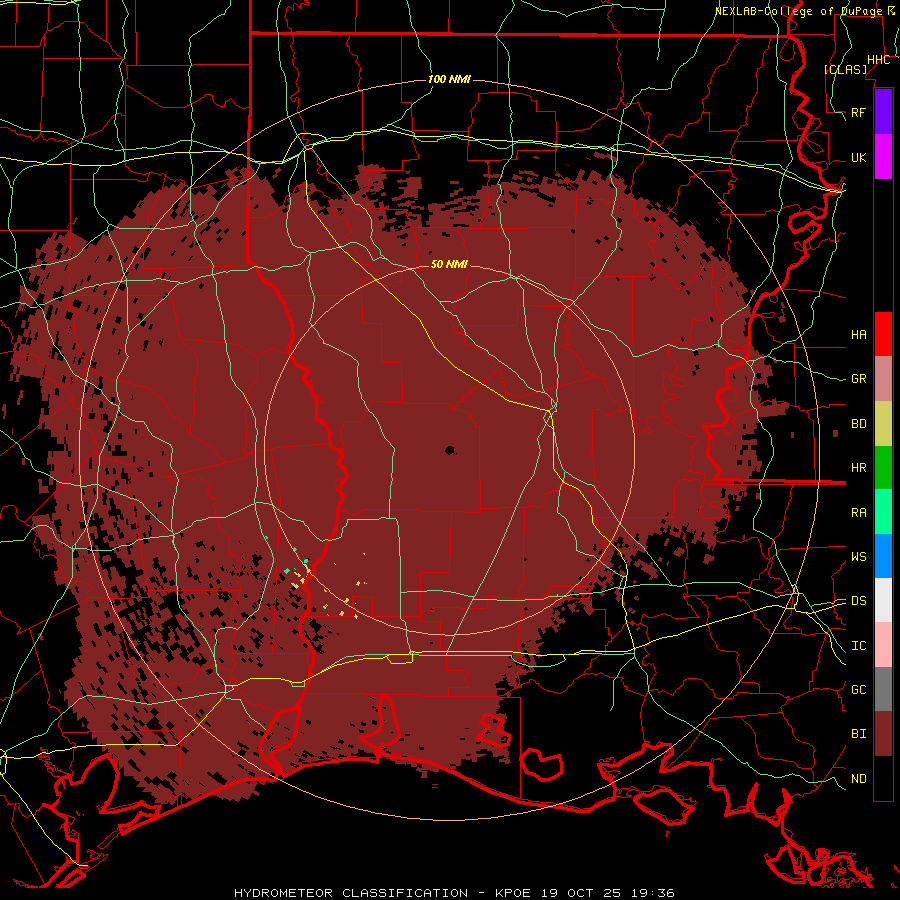Click the RA legend label
Viewport: 900px width, 900px height.
pos(858,513)
